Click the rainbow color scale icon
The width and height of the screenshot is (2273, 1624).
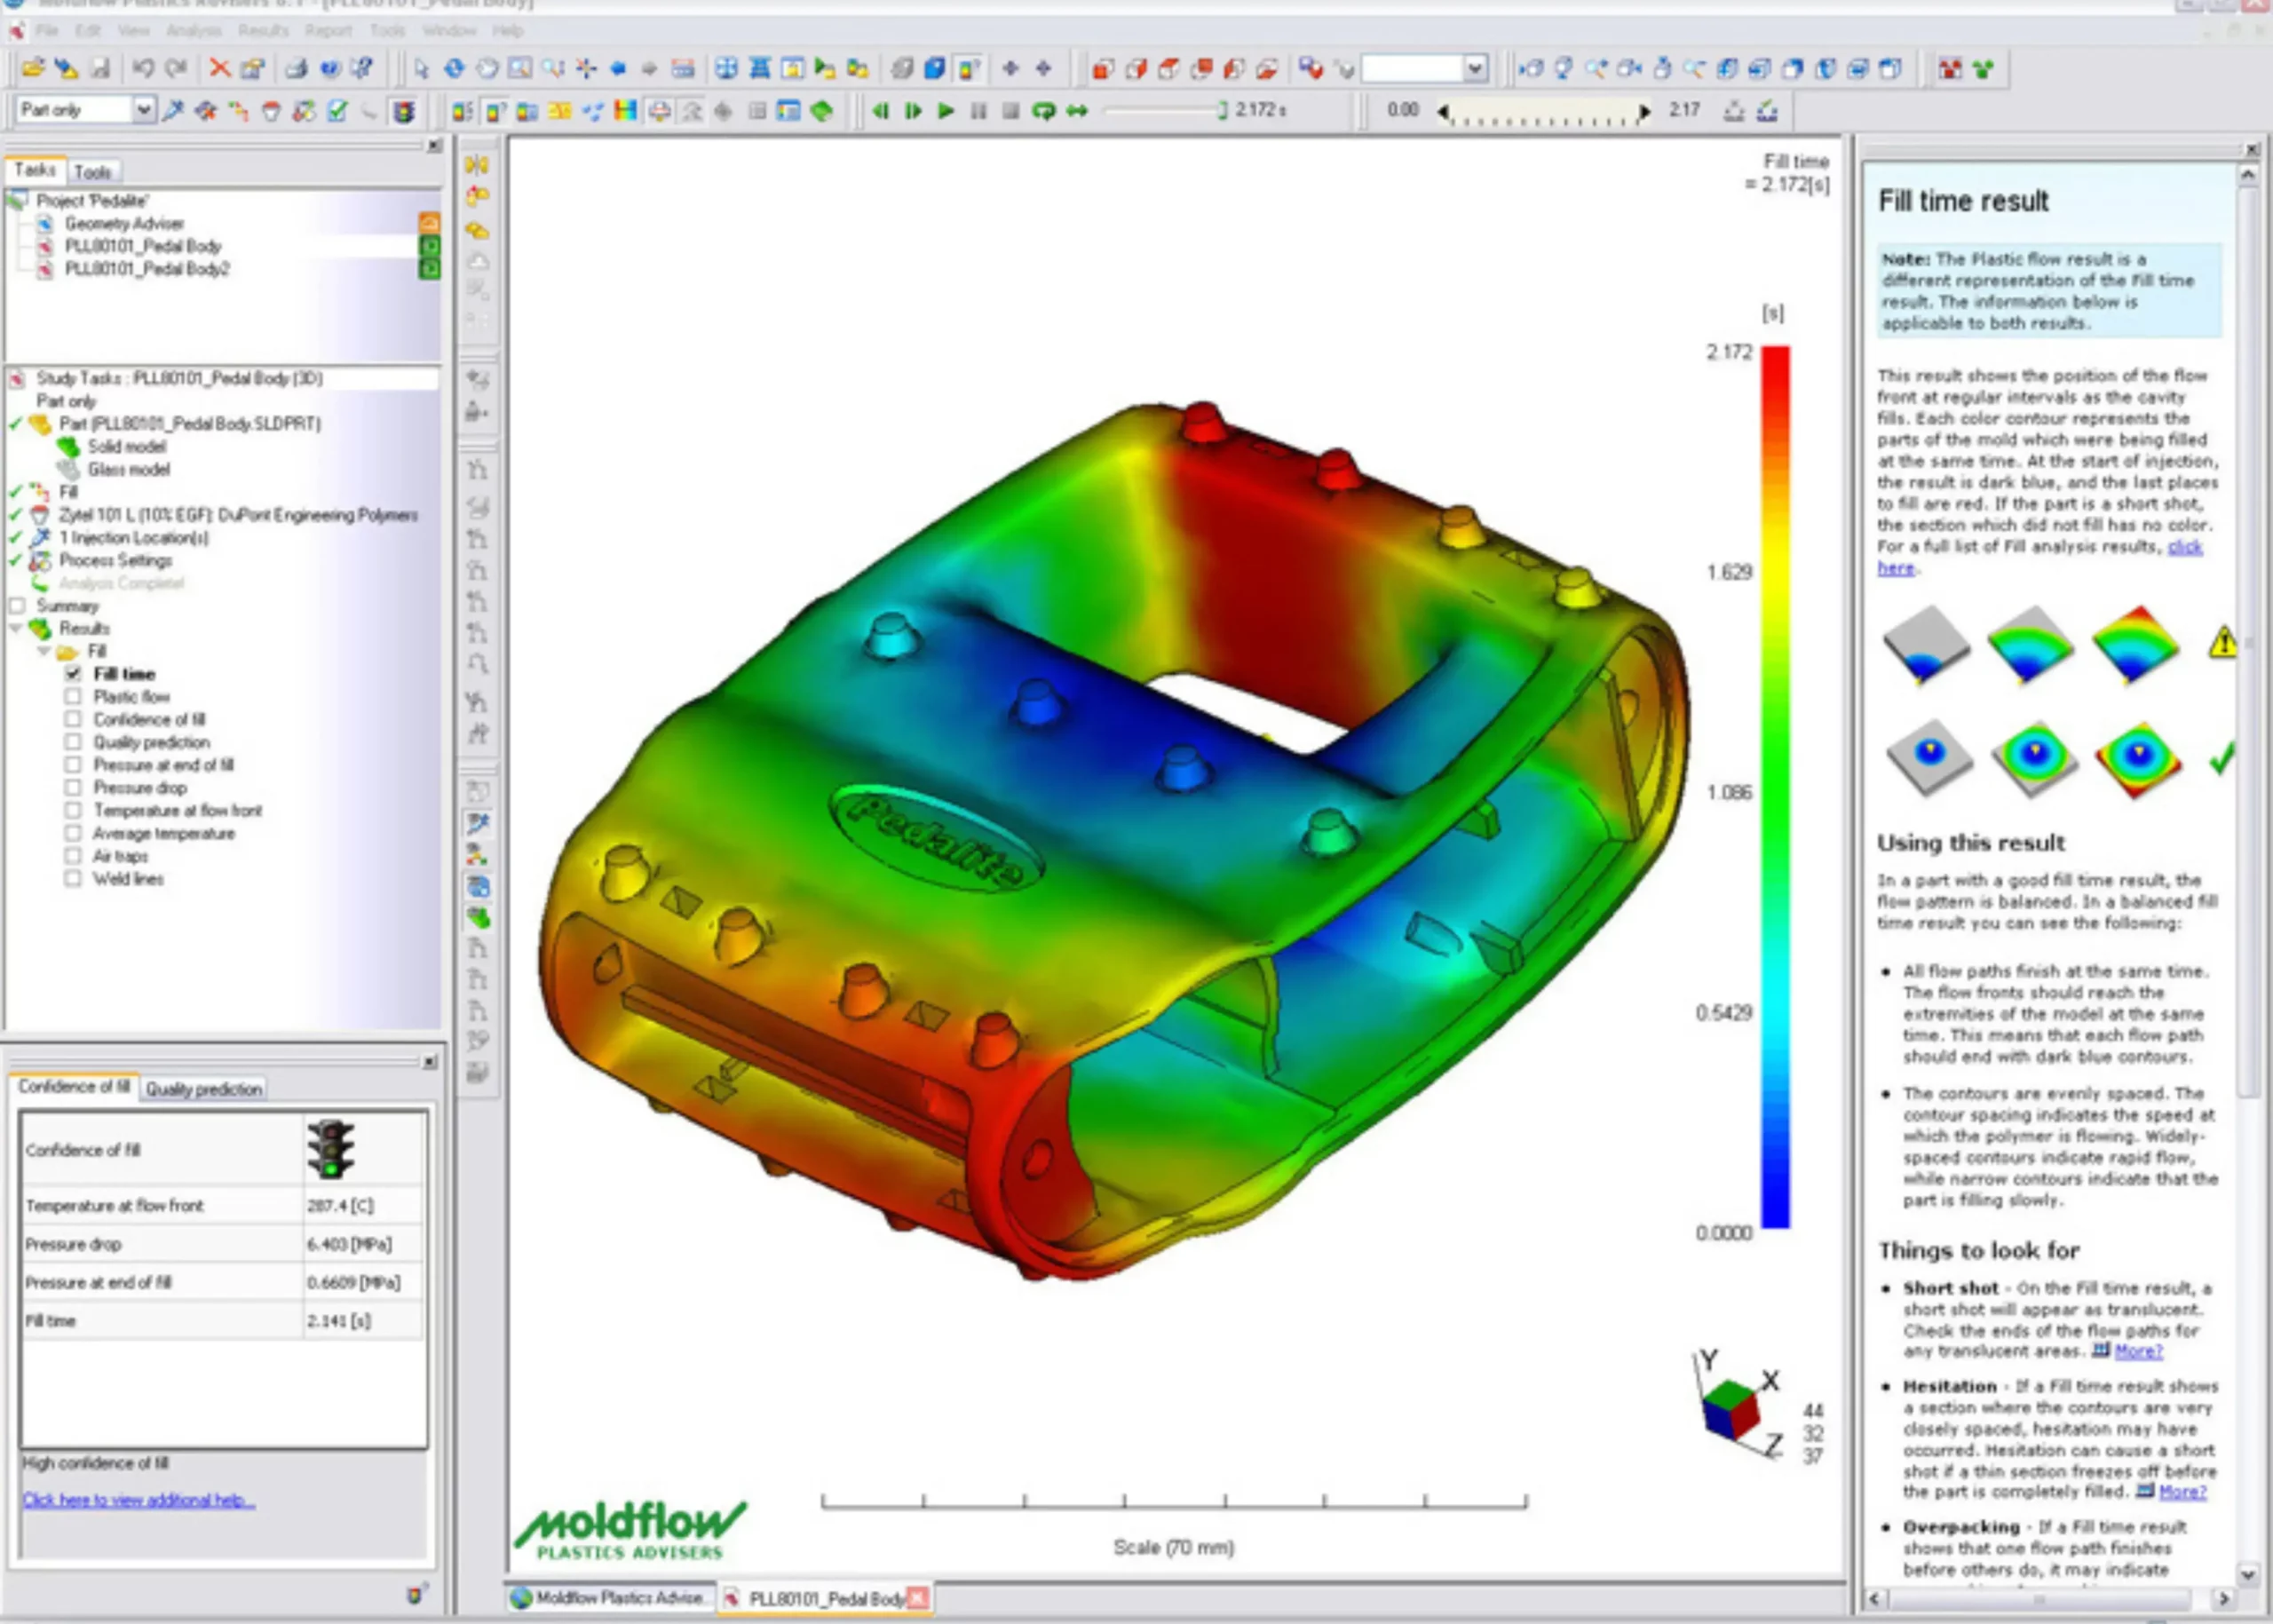[x=625, y=111]
